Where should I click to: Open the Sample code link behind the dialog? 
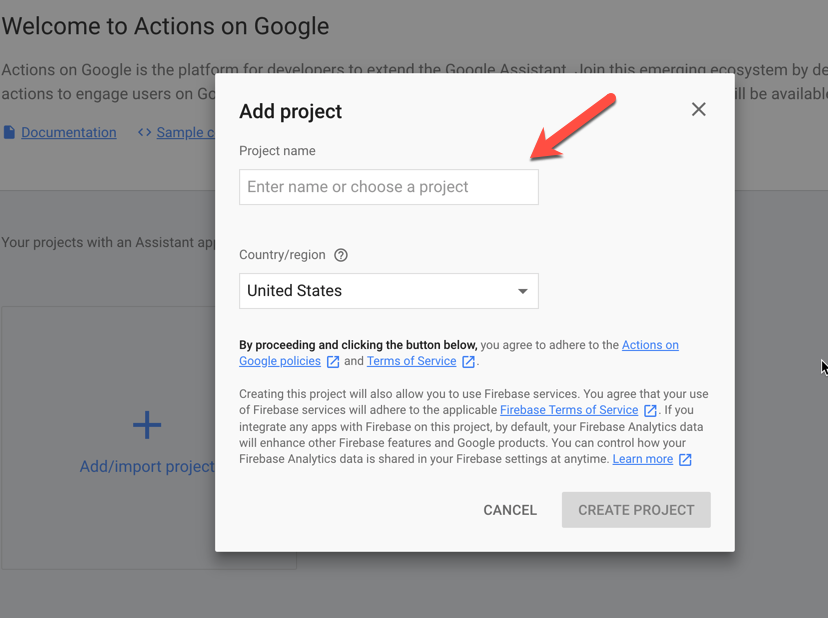click(185, 132)
